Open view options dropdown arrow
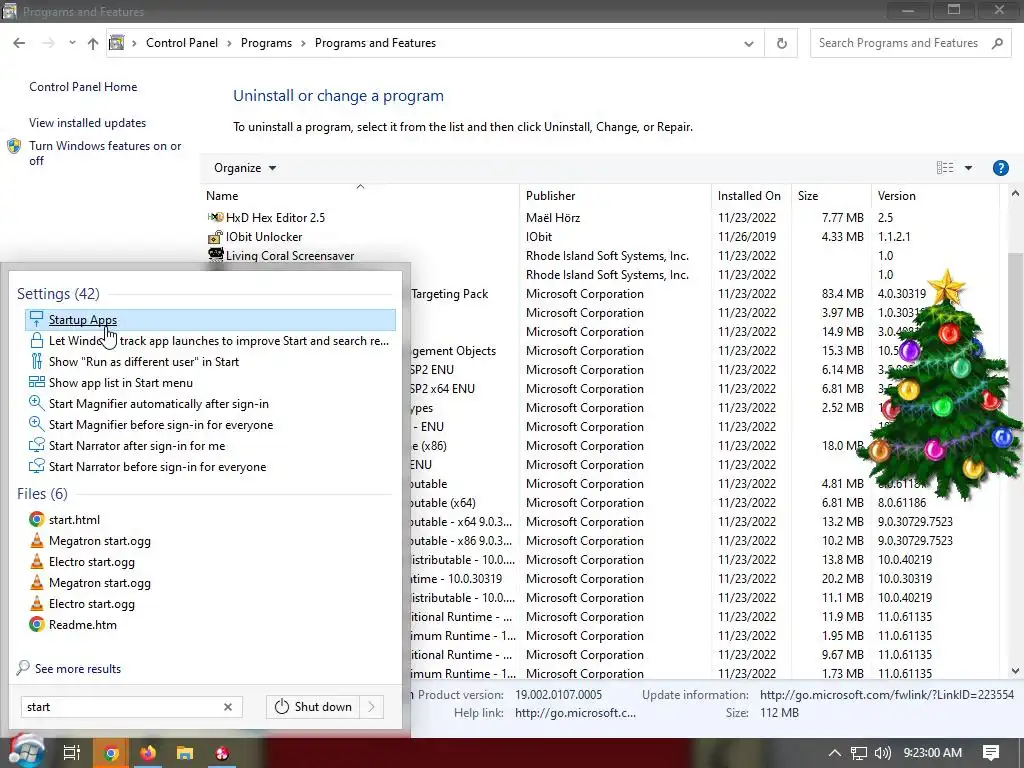 (x=968, y=168)
